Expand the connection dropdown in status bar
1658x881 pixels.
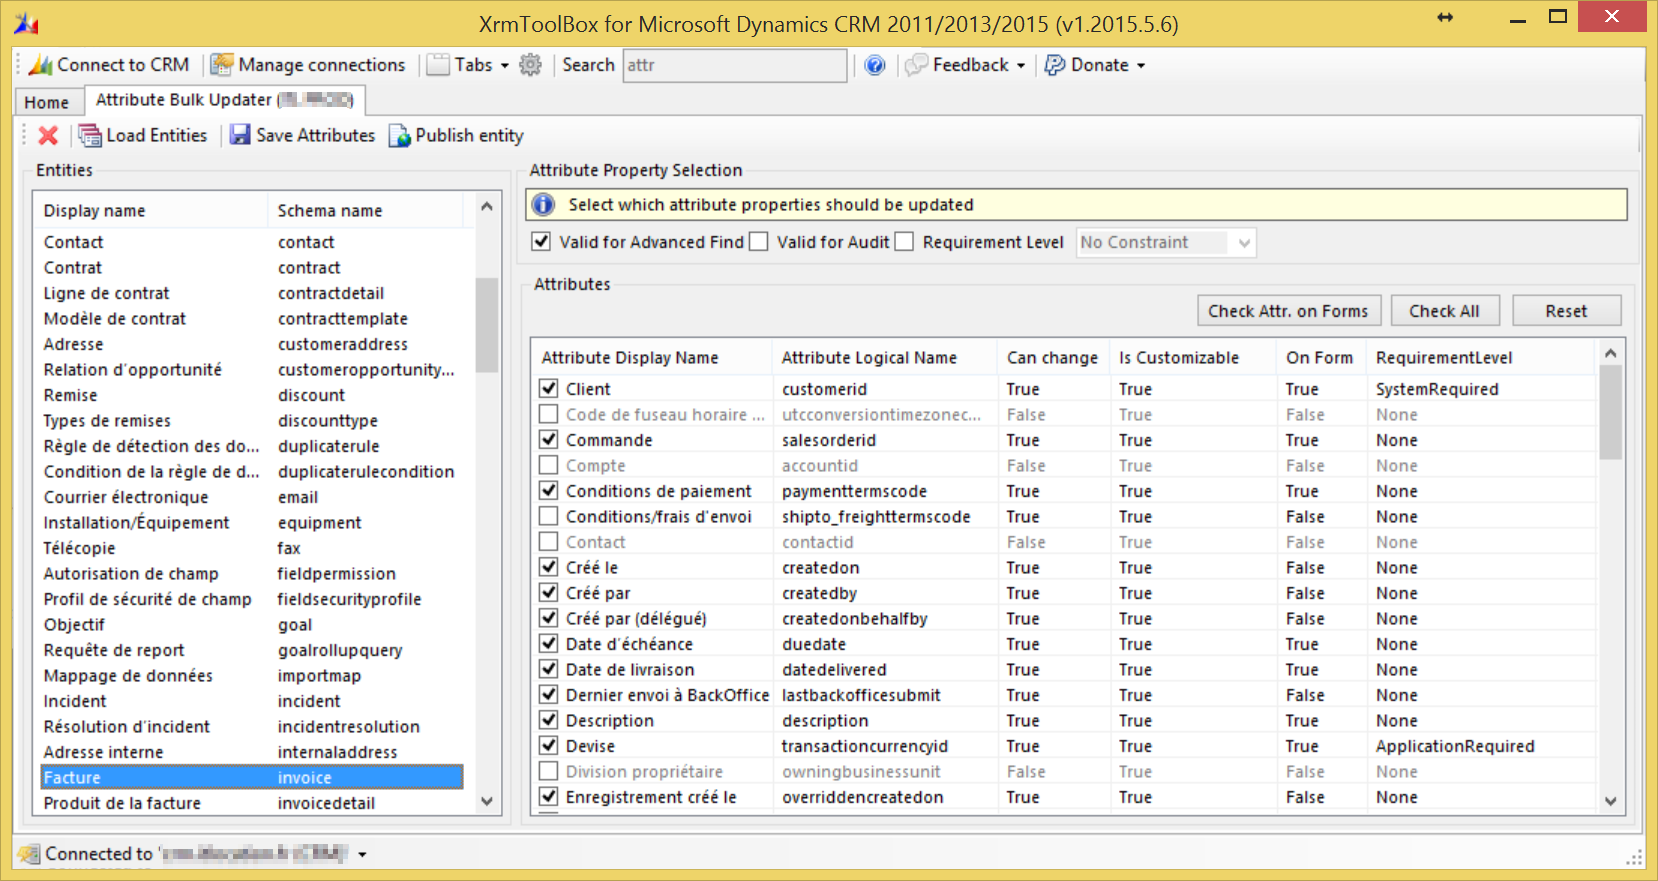[x=362, y=854]
